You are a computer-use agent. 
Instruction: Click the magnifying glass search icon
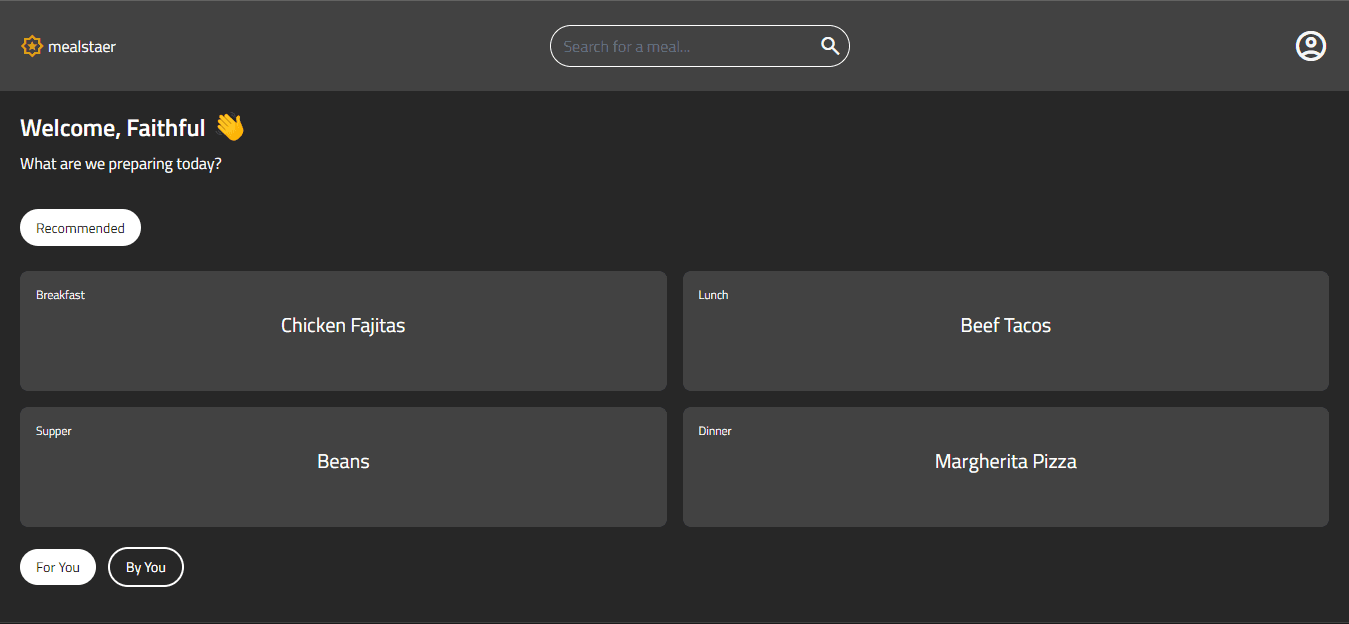point(829,46)
